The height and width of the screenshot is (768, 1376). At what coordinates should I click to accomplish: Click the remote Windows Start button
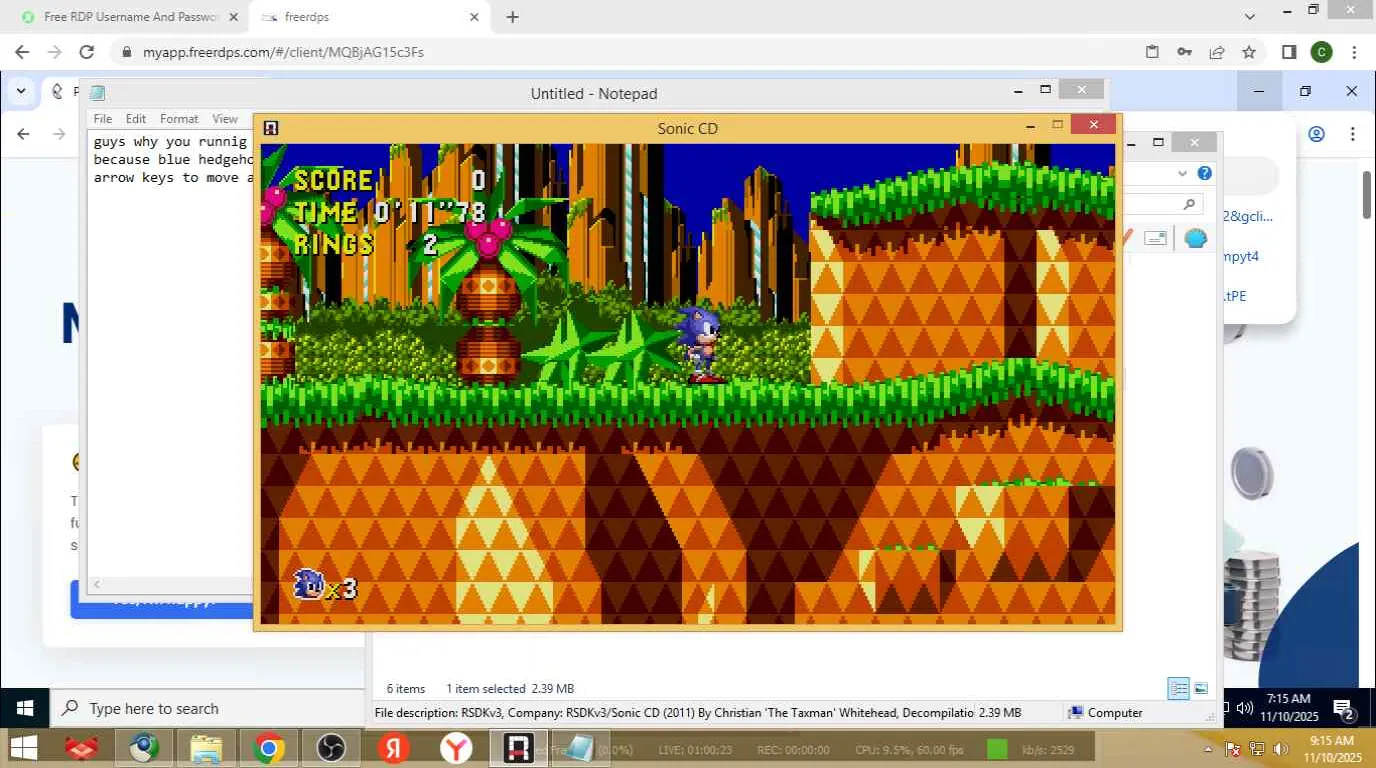click(x=25, y=709)
